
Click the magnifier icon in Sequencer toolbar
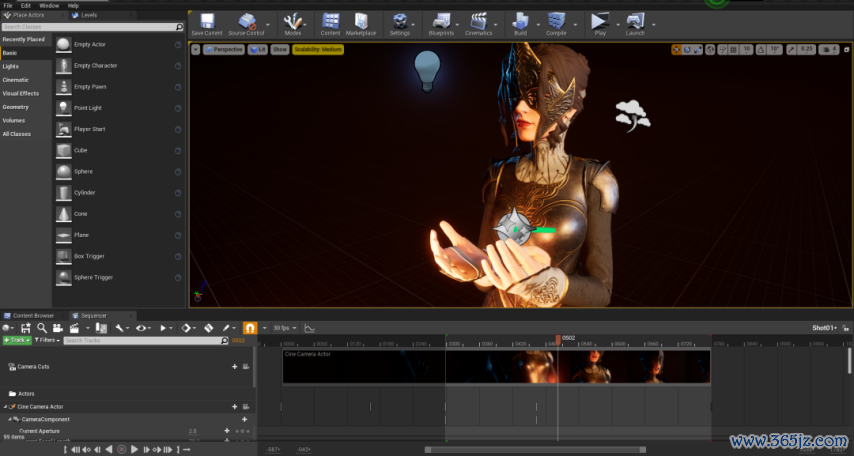[x=42, y=327]
